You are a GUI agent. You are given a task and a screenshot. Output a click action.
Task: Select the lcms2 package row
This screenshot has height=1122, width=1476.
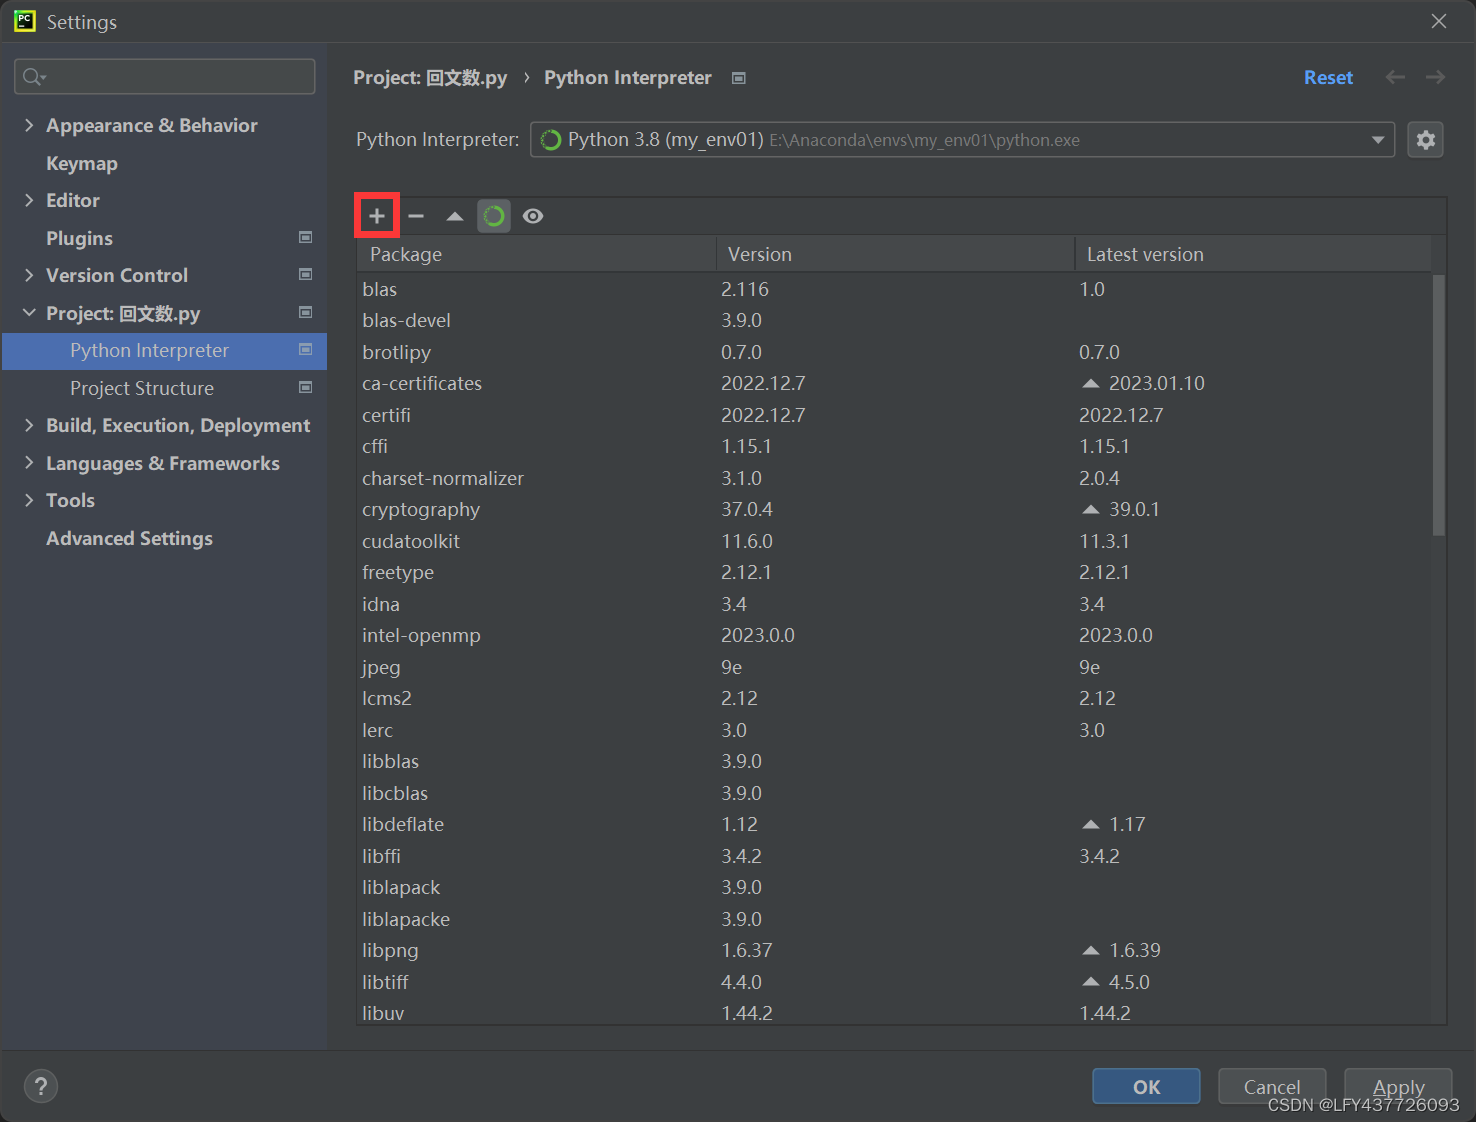(x=894, y=698)
